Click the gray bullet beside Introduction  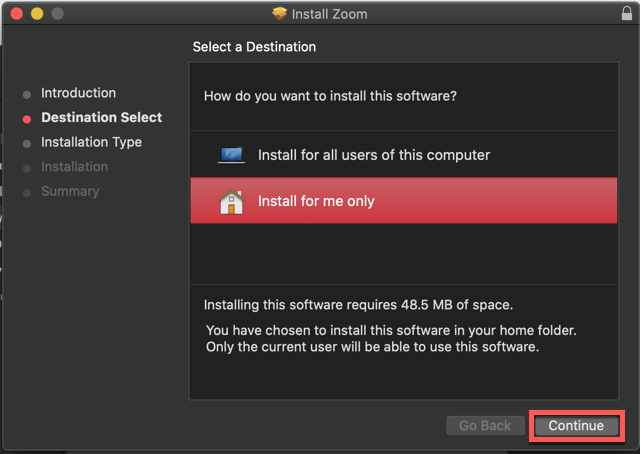27,95
